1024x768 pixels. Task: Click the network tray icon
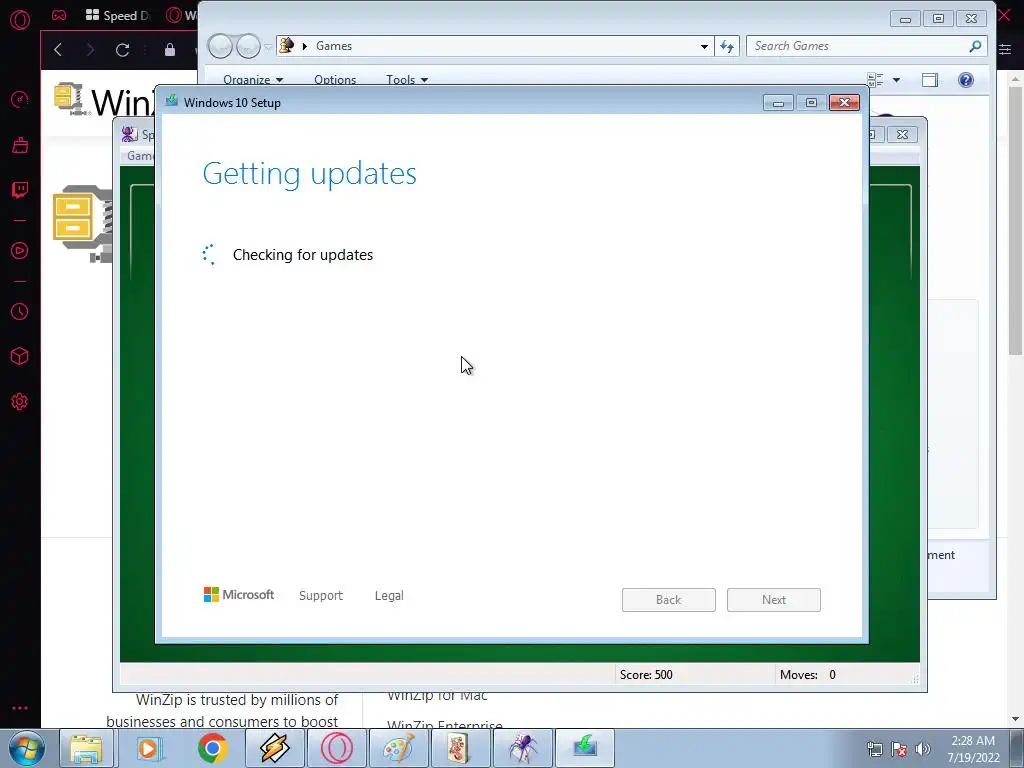point(874,749)
